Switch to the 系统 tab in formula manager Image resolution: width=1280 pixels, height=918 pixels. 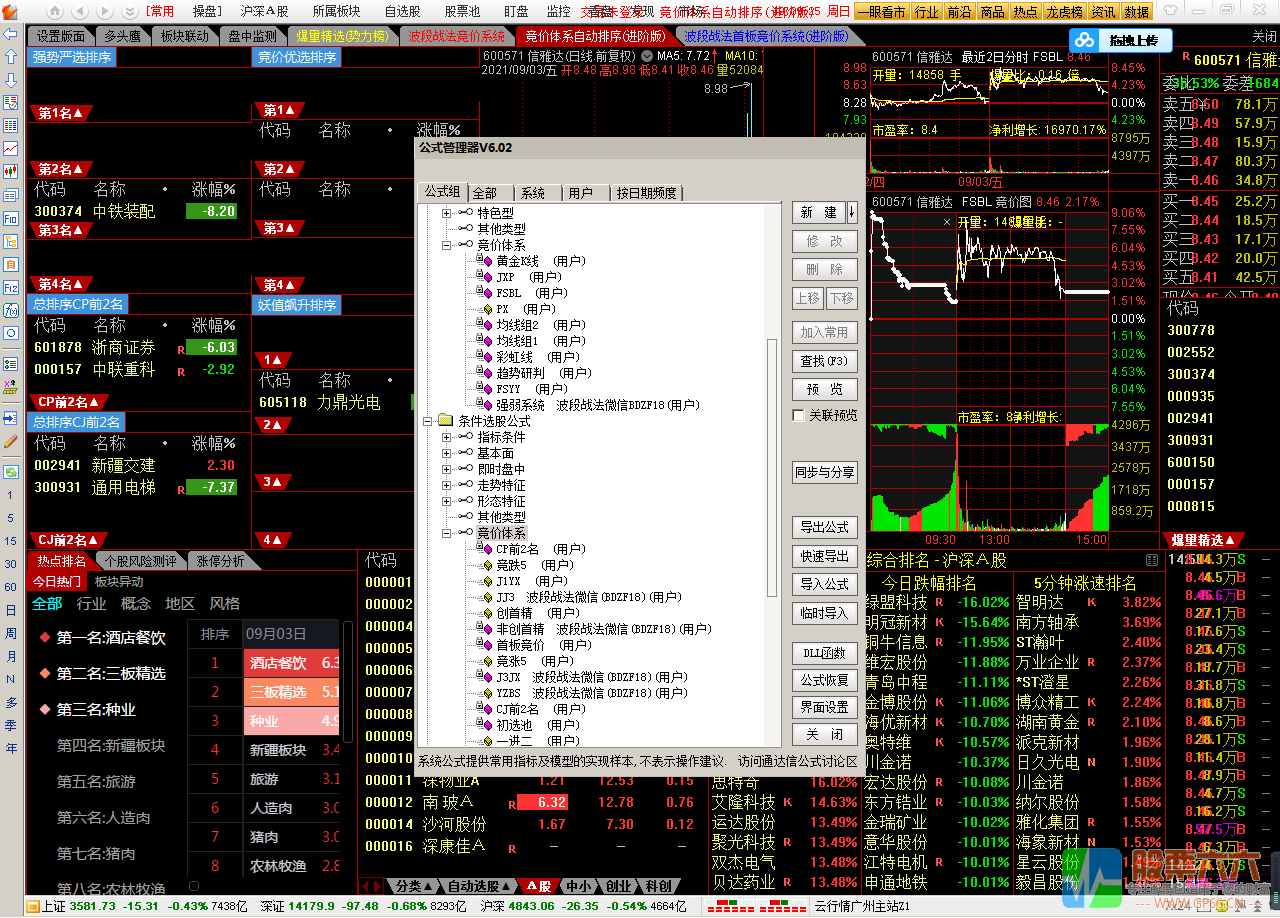[533, 193]
